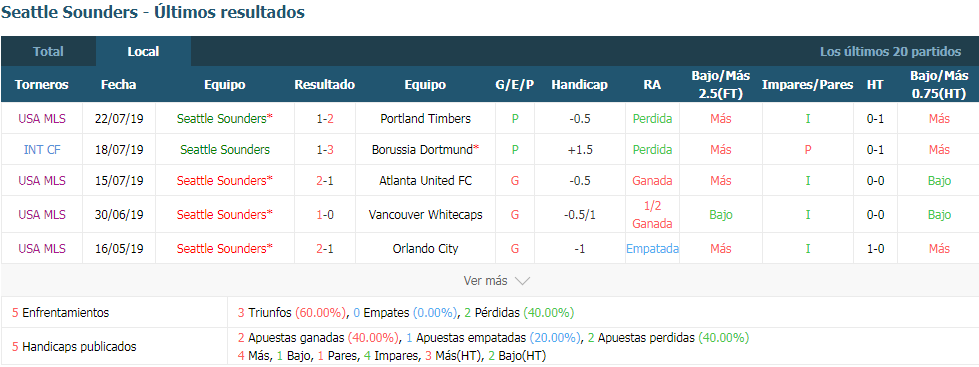
Task: Click Seattle Sounders in the 18/07/19 row
Action: [225, 150]
